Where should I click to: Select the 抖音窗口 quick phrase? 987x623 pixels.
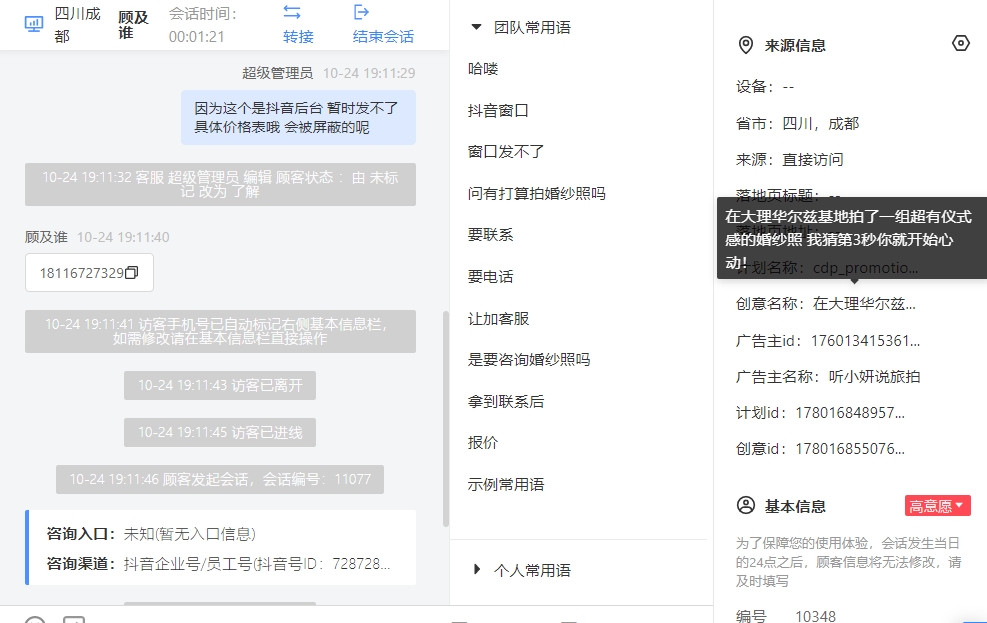tap(498, 111)
